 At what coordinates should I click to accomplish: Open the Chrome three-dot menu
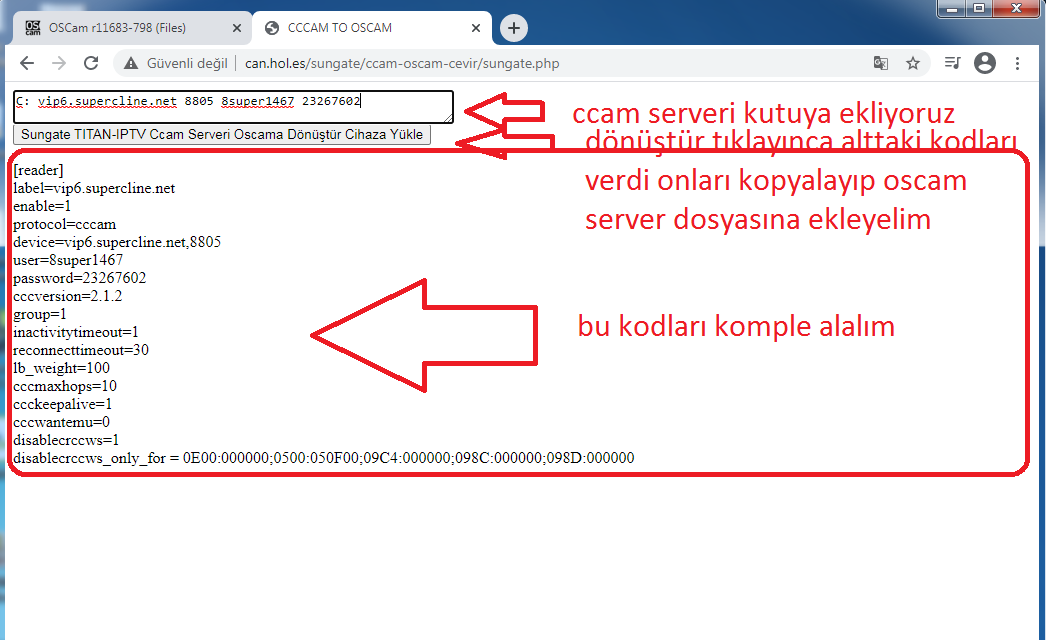[x=1017, y=63]
